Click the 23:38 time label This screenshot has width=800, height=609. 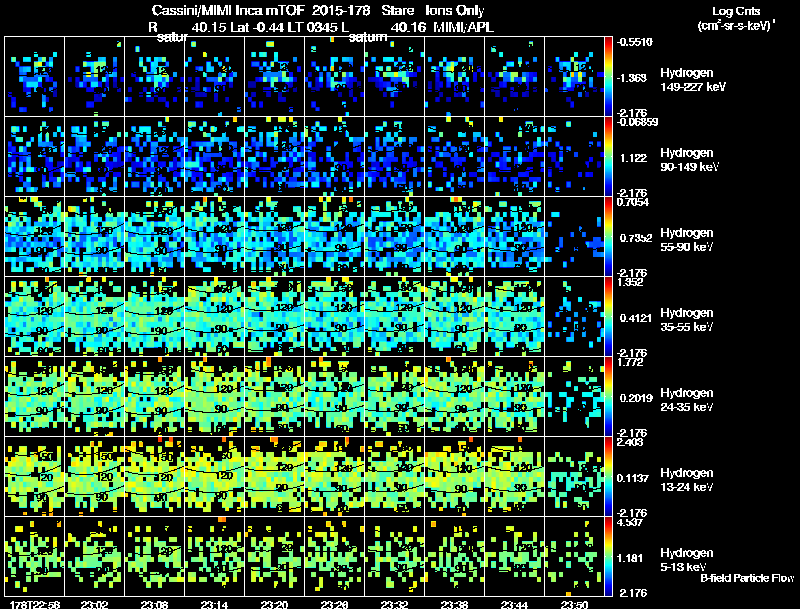pos(454,604)
